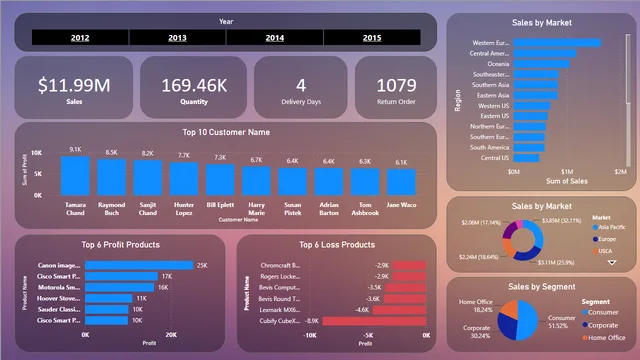The width and height of the screenshot is (640, 360).
Task: Expand the market legend down arrow
Action: click(x=611, y=262)
